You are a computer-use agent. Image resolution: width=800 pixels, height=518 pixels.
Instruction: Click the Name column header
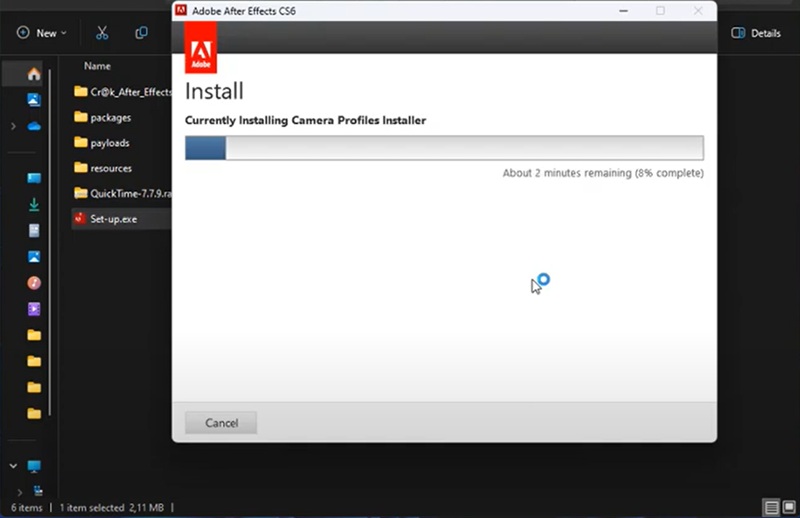[97, 66]
